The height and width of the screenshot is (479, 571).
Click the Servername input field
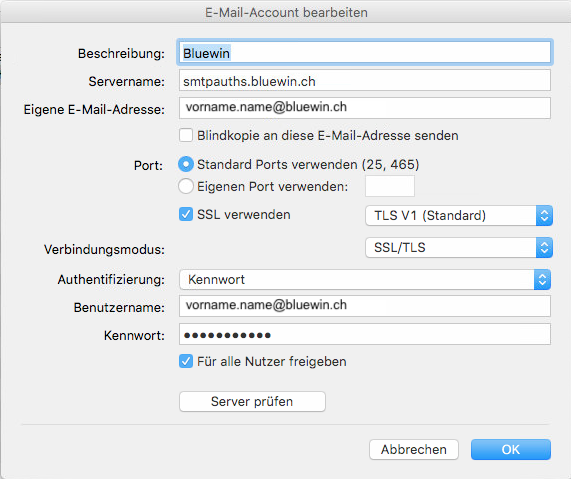pyautogui.click(x=365, y=81)
